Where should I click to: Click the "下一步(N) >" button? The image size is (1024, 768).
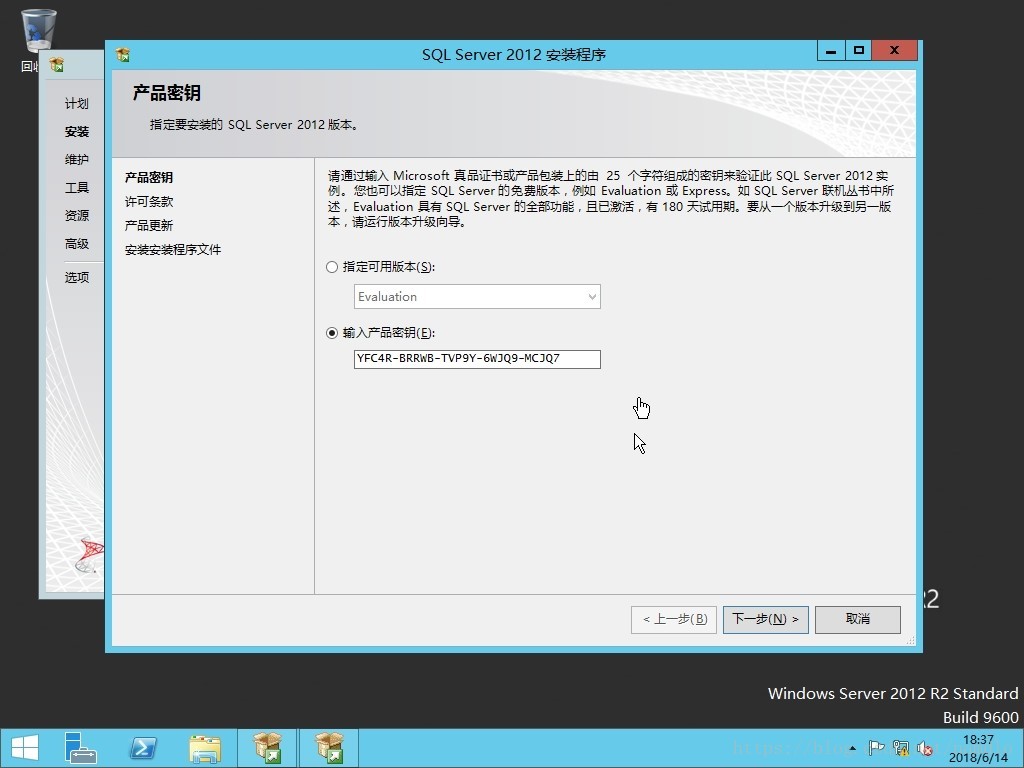point(765,619)
